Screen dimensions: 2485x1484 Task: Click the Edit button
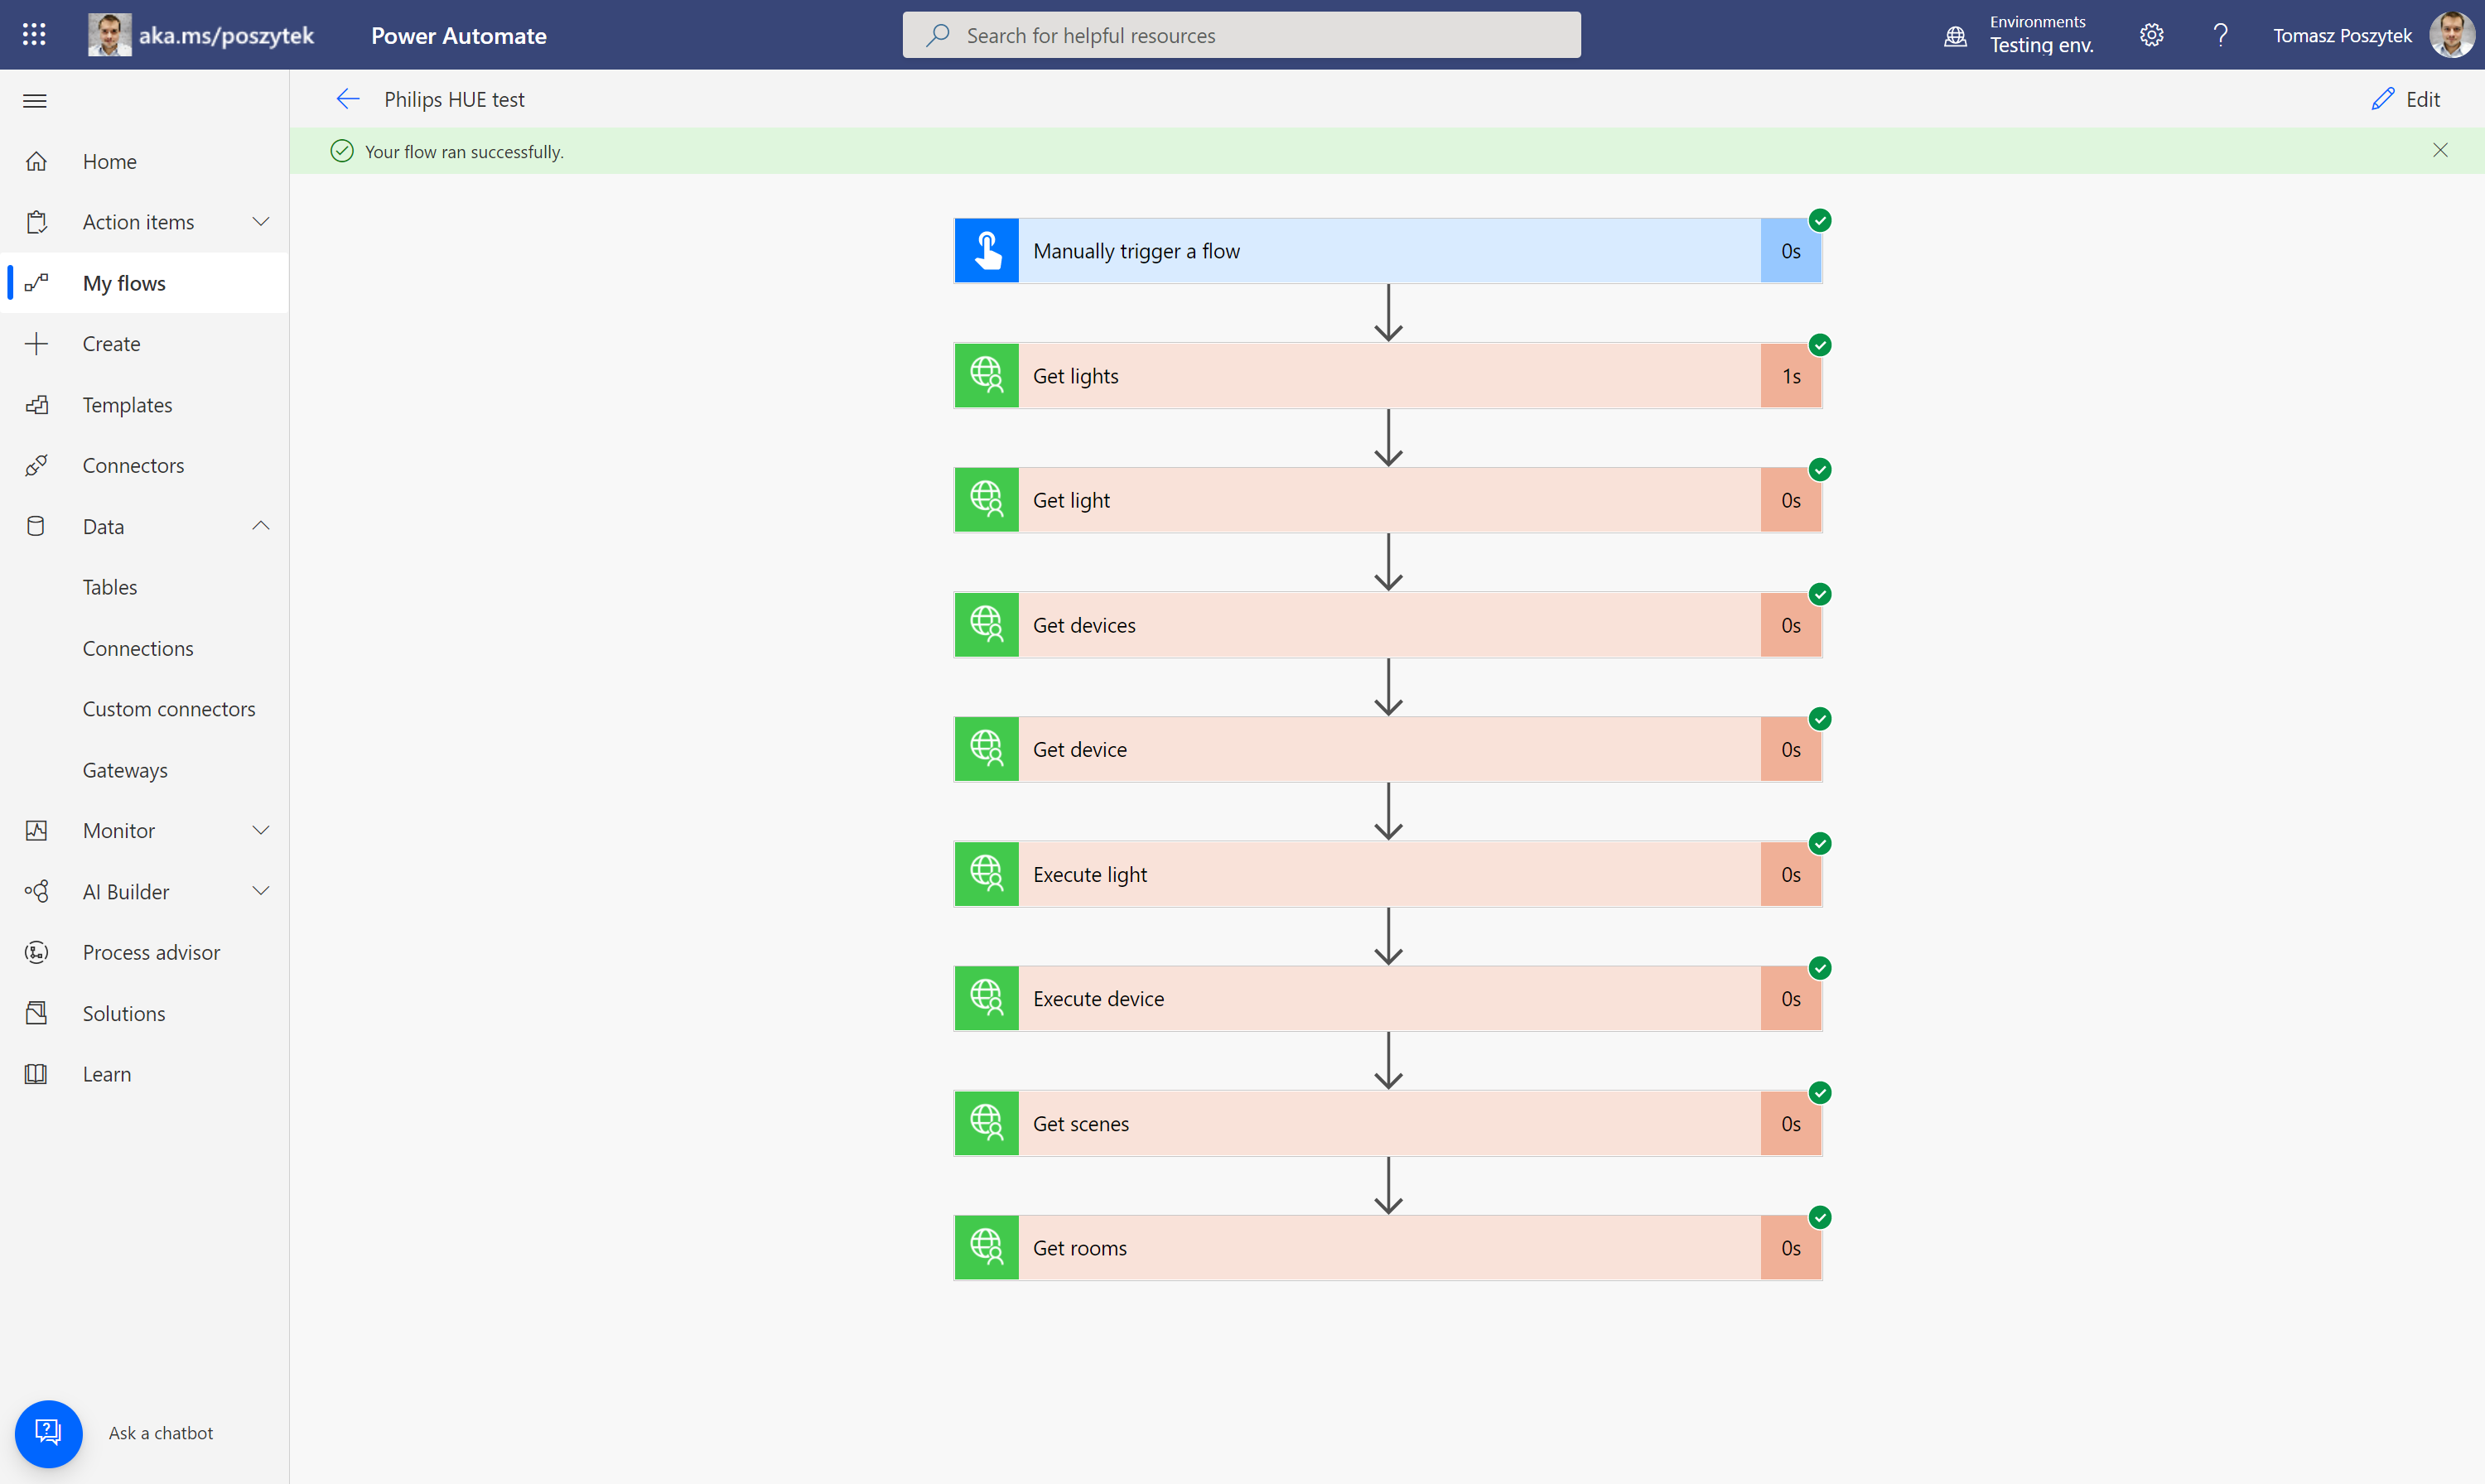click(2406, 99)
